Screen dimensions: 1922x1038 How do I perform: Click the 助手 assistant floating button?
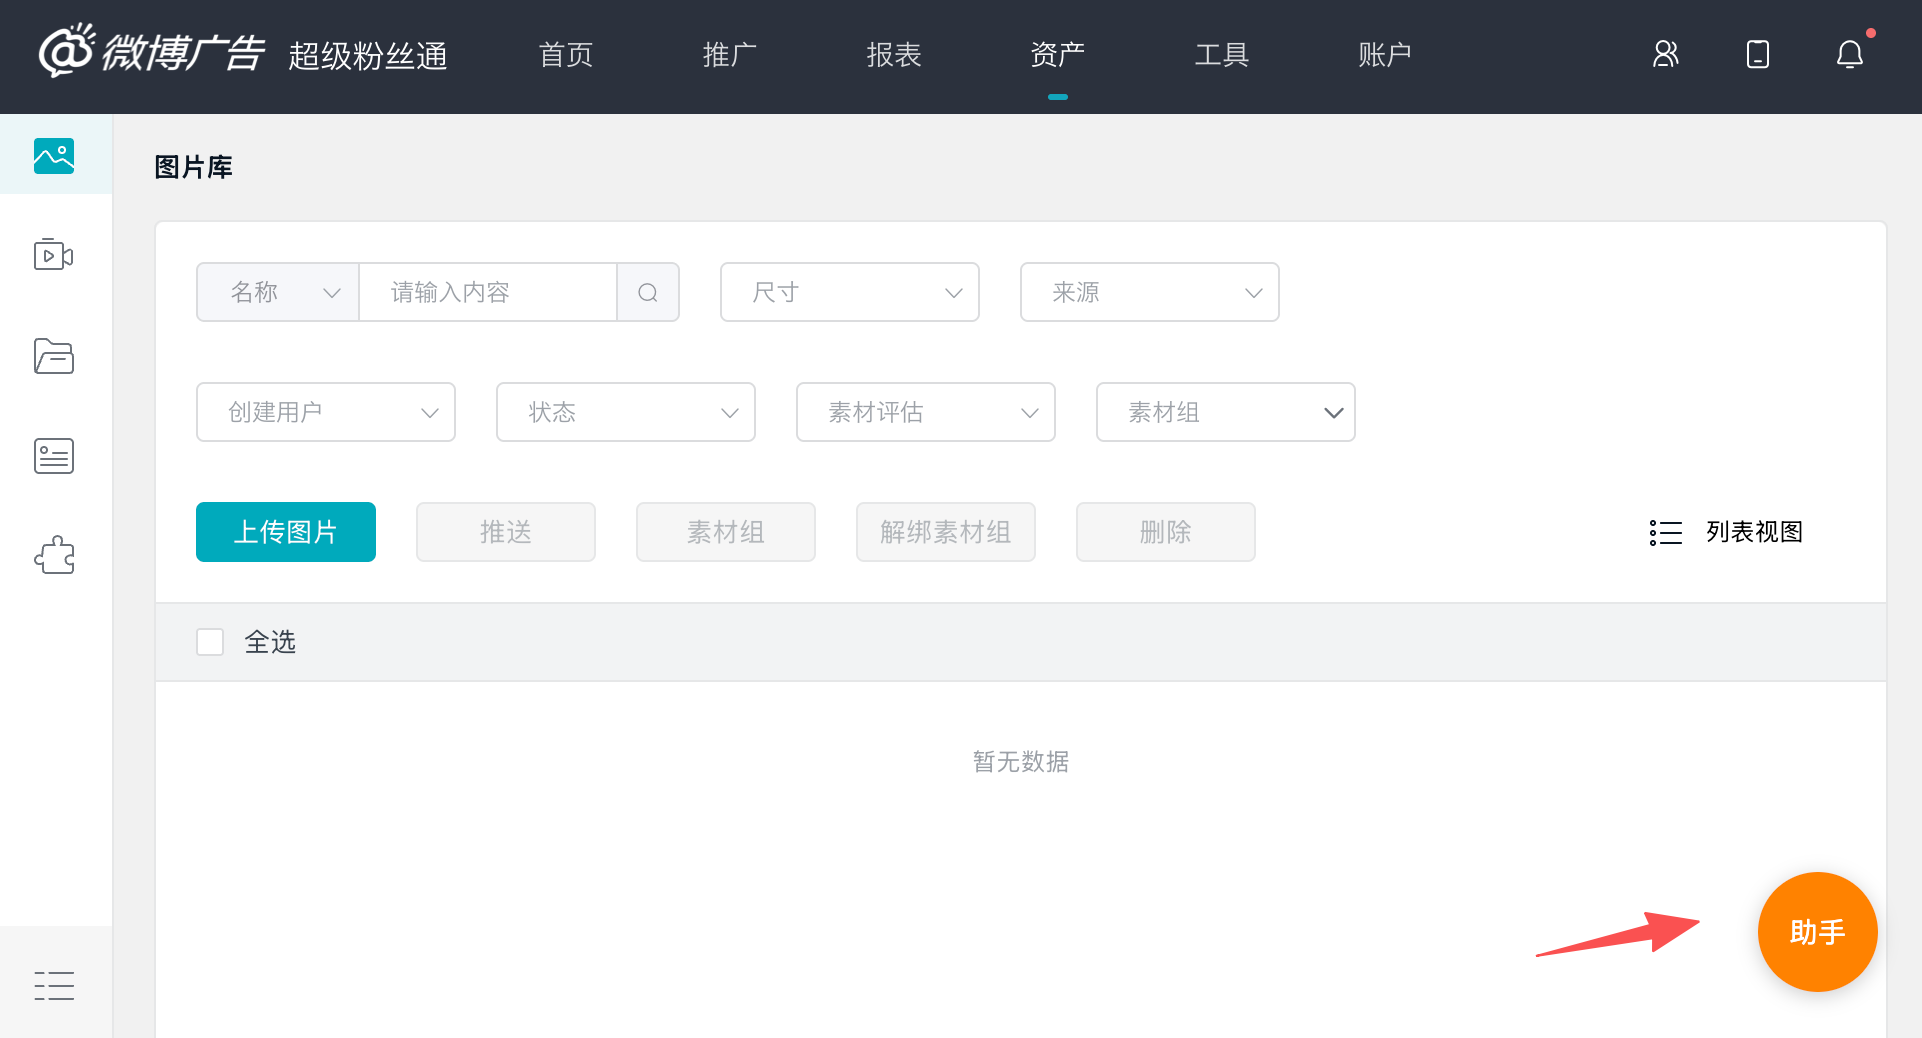click(x=1817, y=931)
